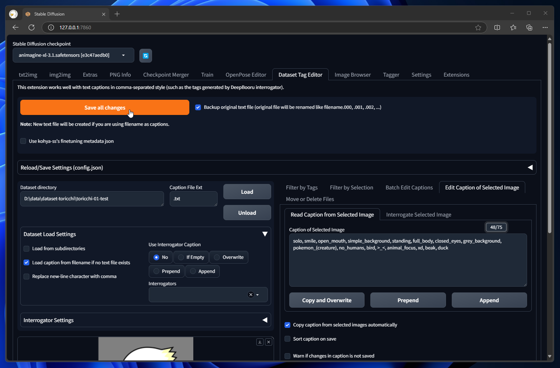Open the browser favorites list icon
The height and width of the screenshot is (368, 560).
[x=513, y=28]
